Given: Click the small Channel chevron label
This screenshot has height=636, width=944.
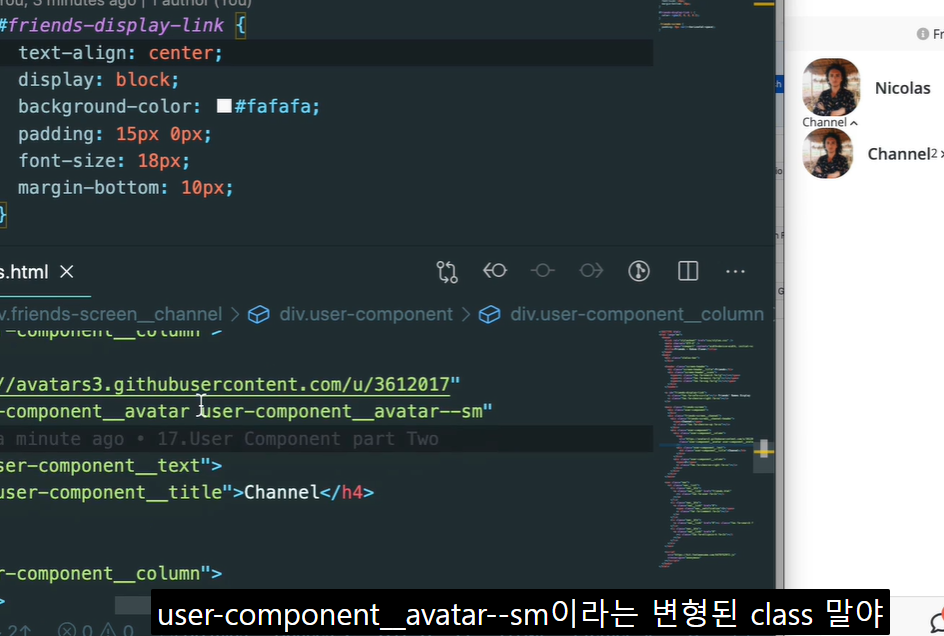Looking at the screenshot, I should (x=830, y=122).
